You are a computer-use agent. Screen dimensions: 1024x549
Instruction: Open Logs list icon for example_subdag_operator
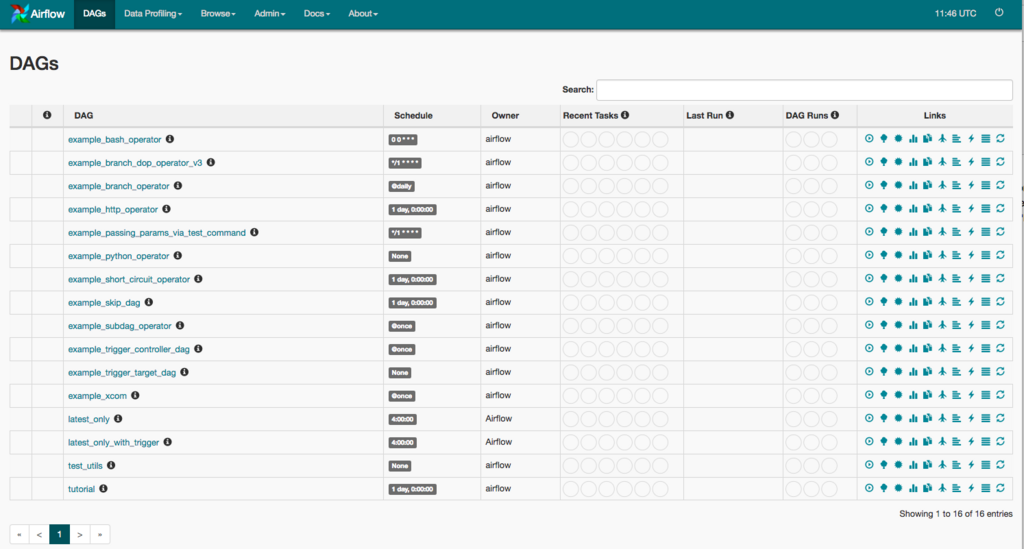985,325
